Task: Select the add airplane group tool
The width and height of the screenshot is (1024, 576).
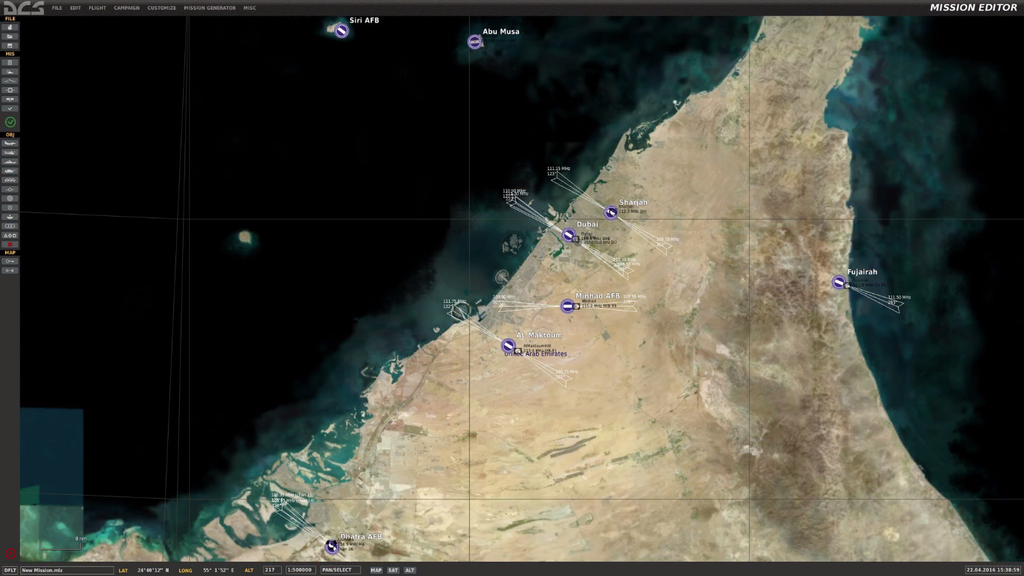Action: [x=10, y=143]
